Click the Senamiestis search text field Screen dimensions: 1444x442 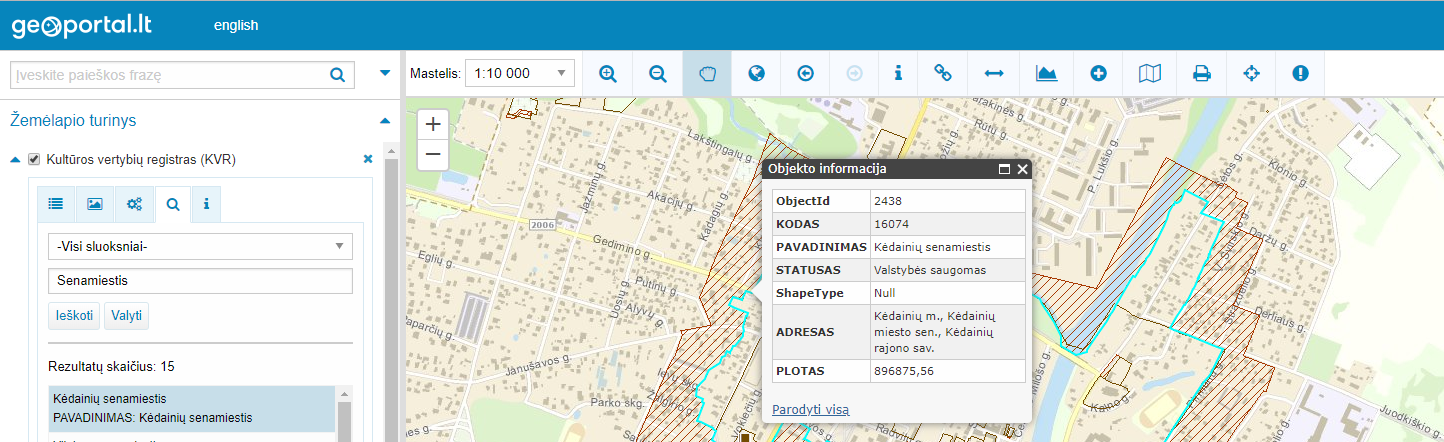coord(200,281)
